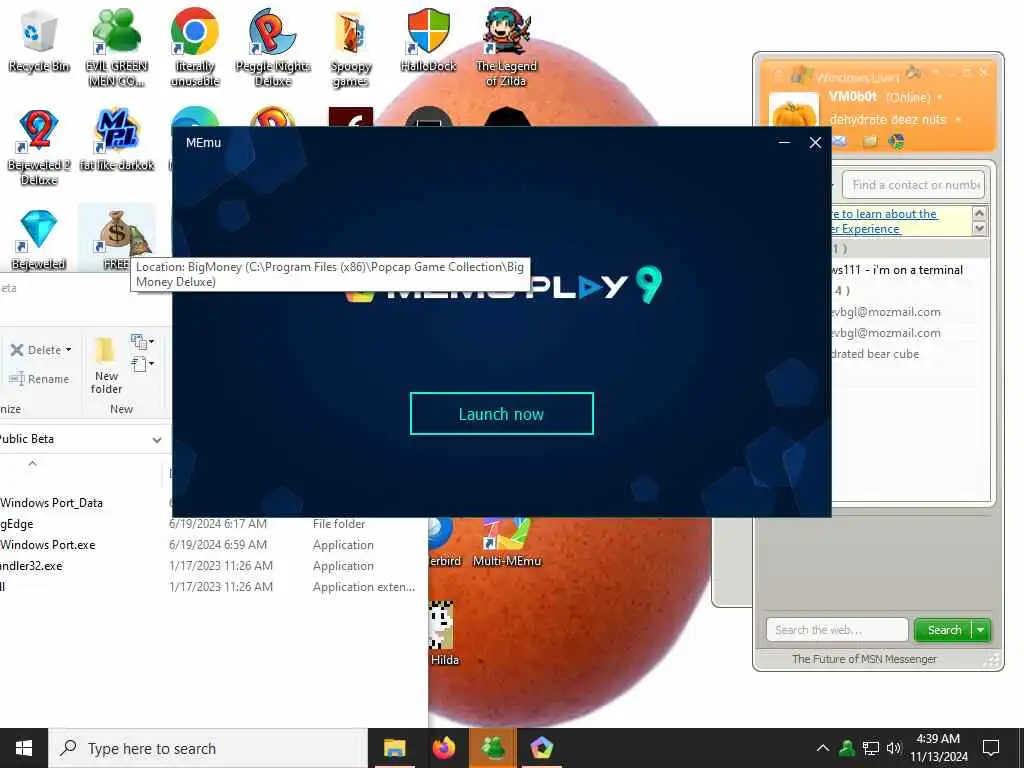Open HalloDock shield shortcut
1024x768 pixels.
pyautogui.click(x=428, y=40)
